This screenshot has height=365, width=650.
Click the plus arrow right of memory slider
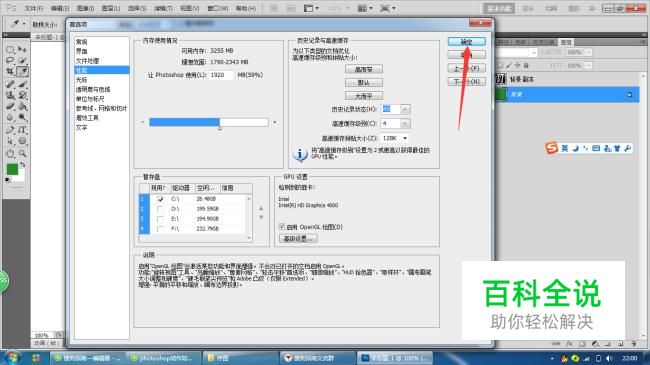pos(274,122)
